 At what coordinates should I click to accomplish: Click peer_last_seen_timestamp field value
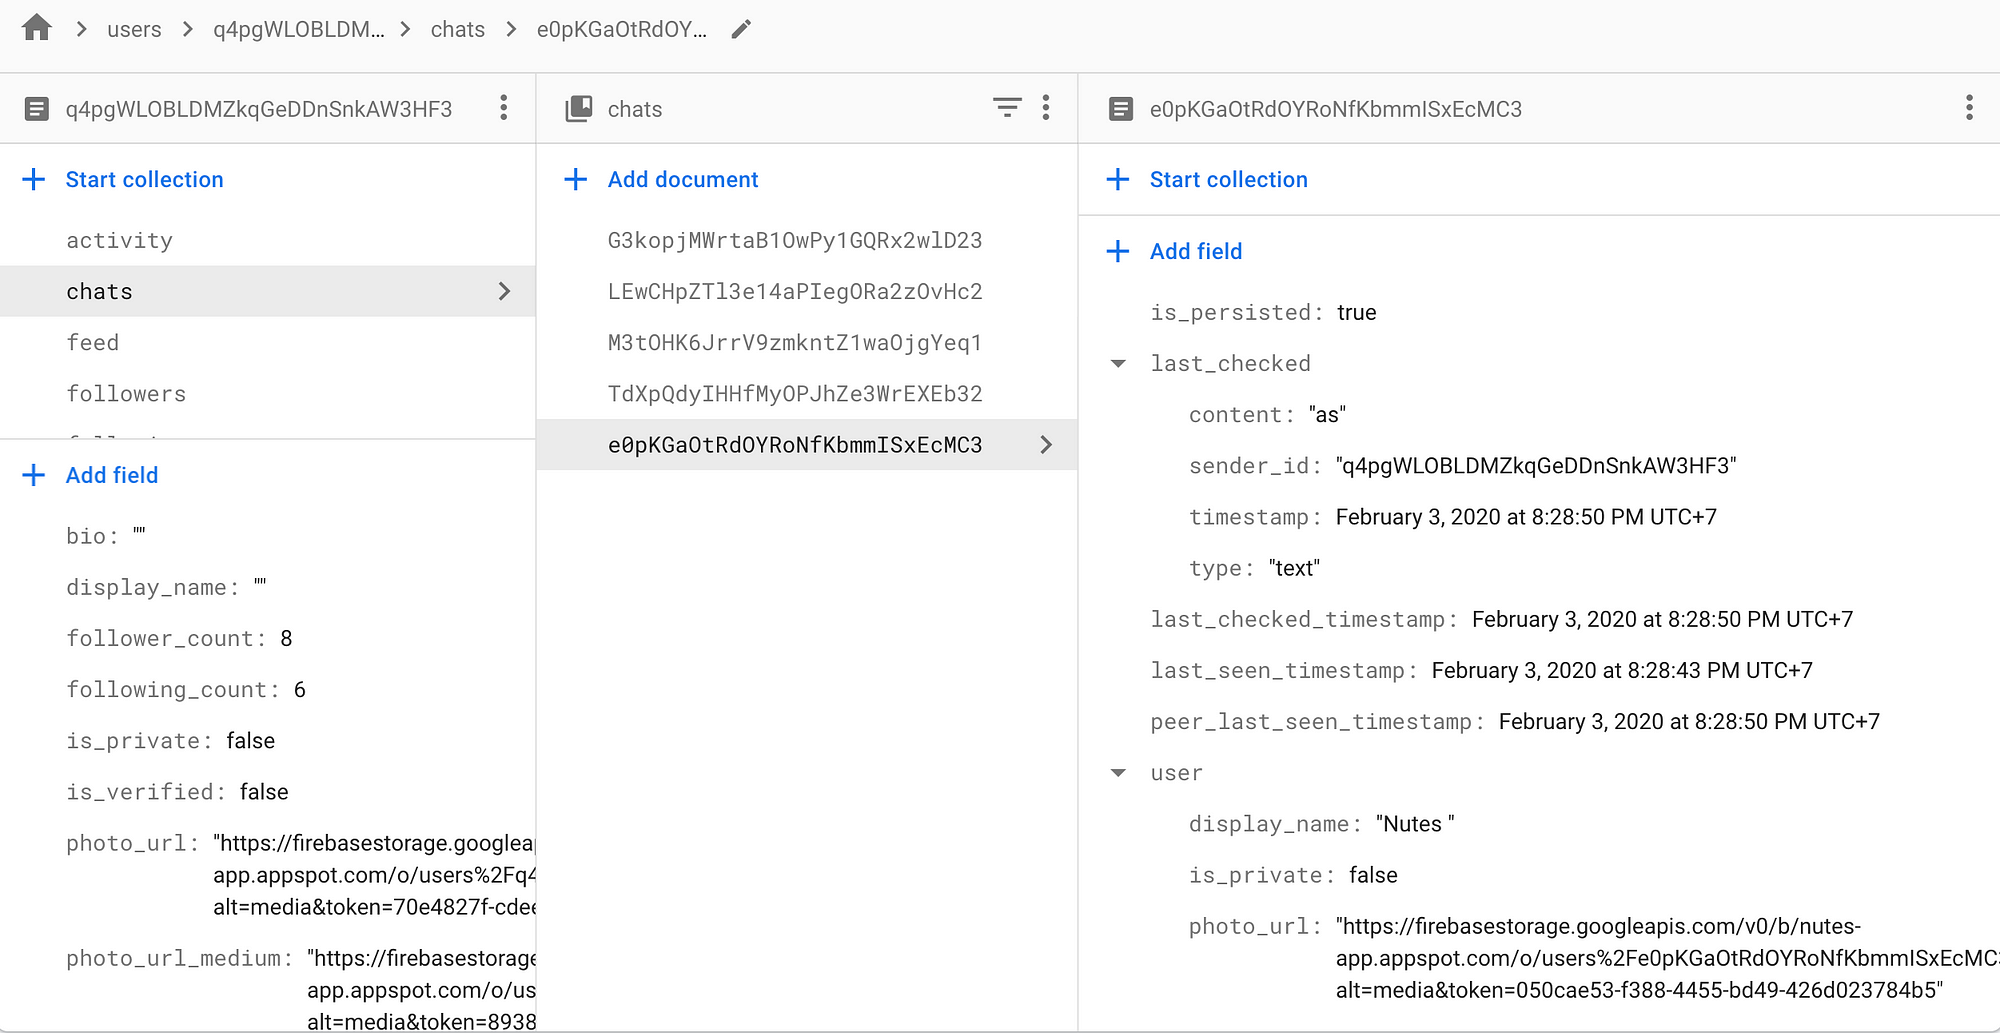click(1689, 721)
